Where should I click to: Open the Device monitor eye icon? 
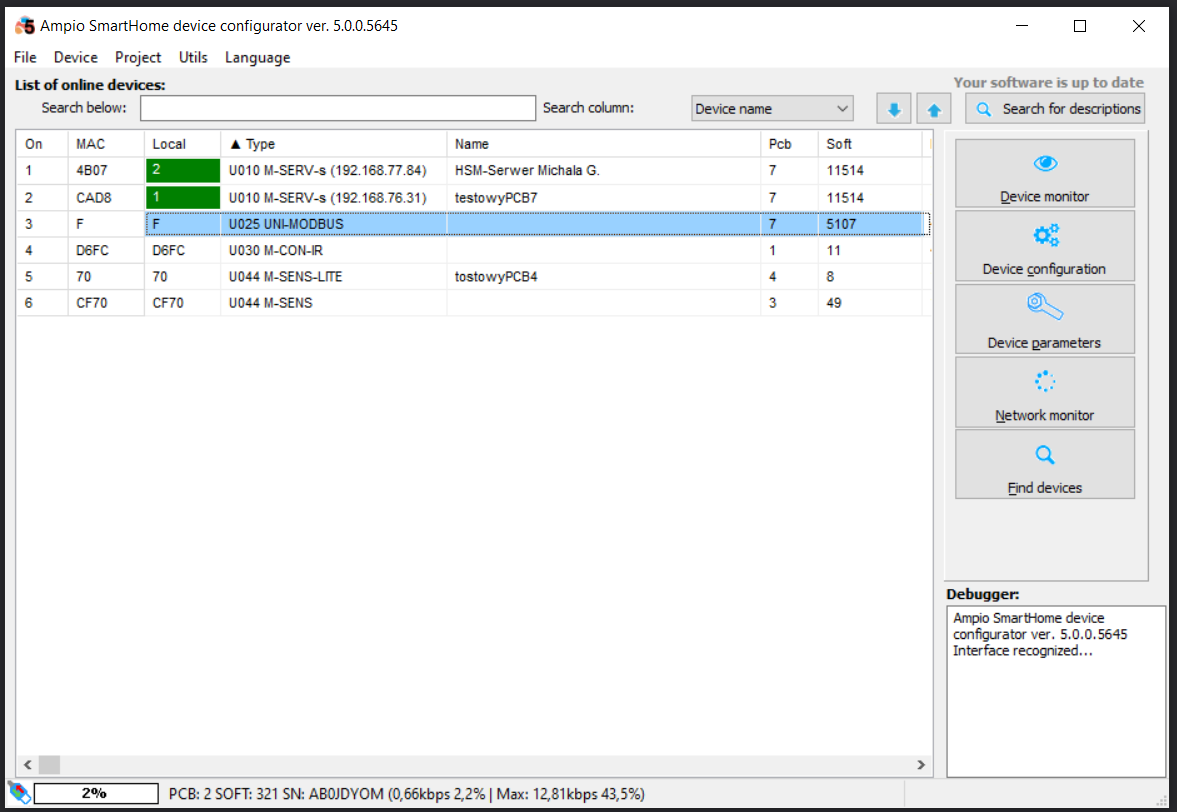tap(1045, 163)
